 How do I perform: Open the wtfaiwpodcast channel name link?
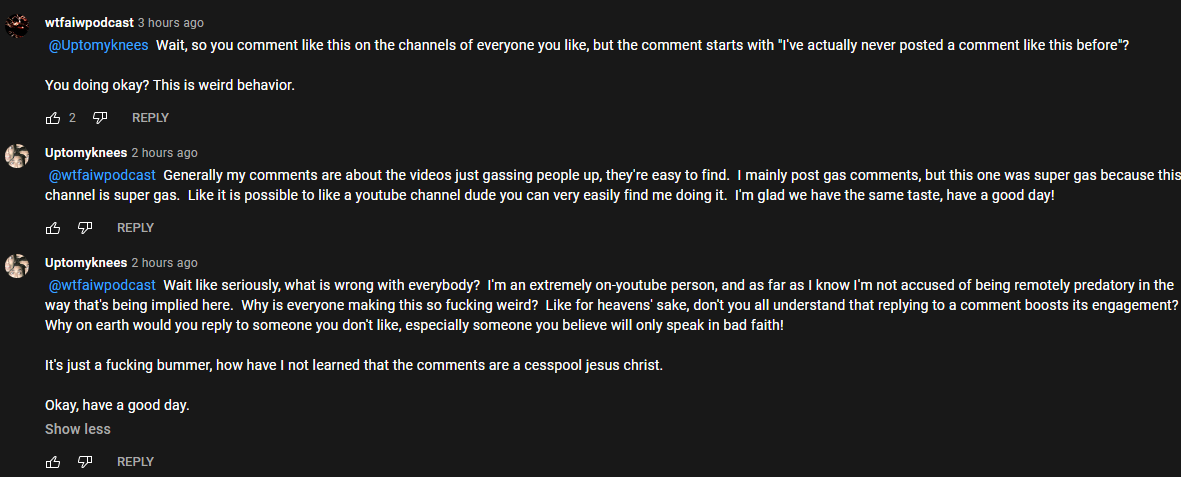point(90,23)
